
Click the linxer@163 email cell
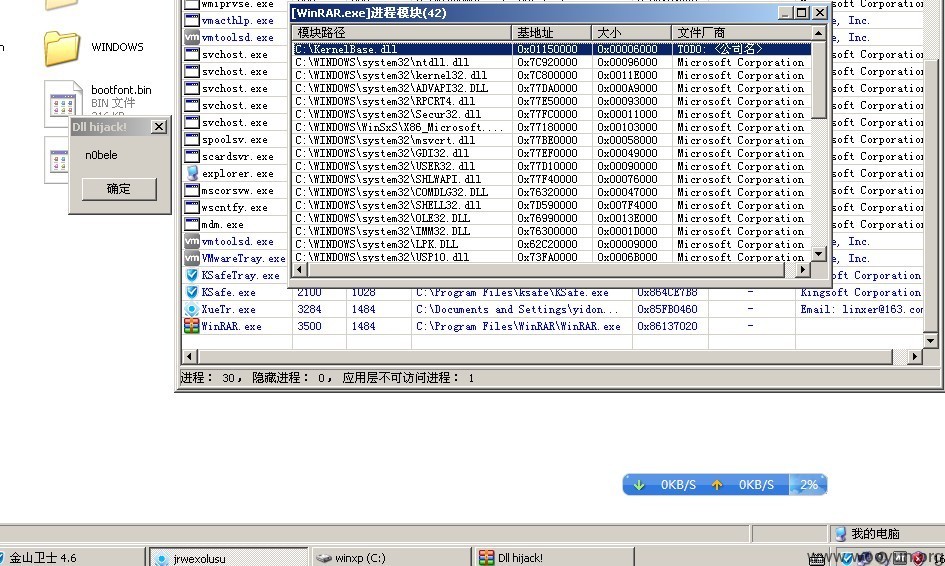point(861,309)
